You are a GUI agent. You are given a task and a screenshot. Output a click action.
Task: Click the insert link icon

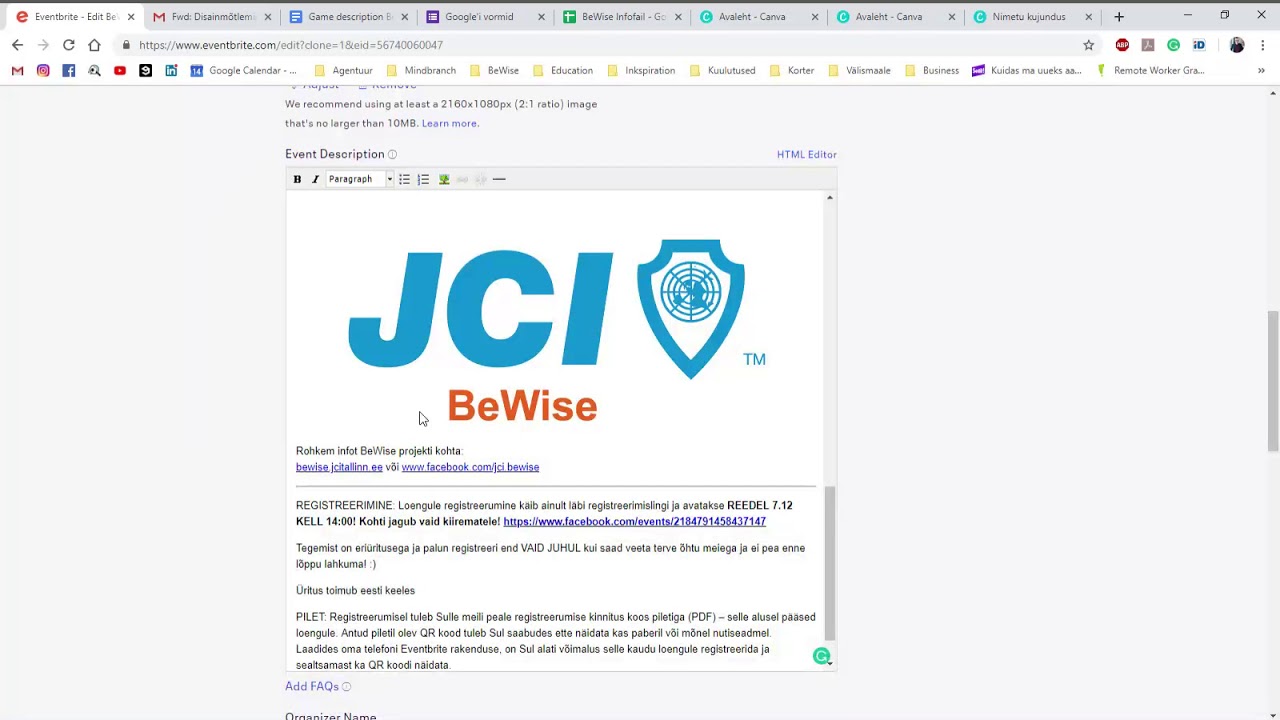pos(462,179)
